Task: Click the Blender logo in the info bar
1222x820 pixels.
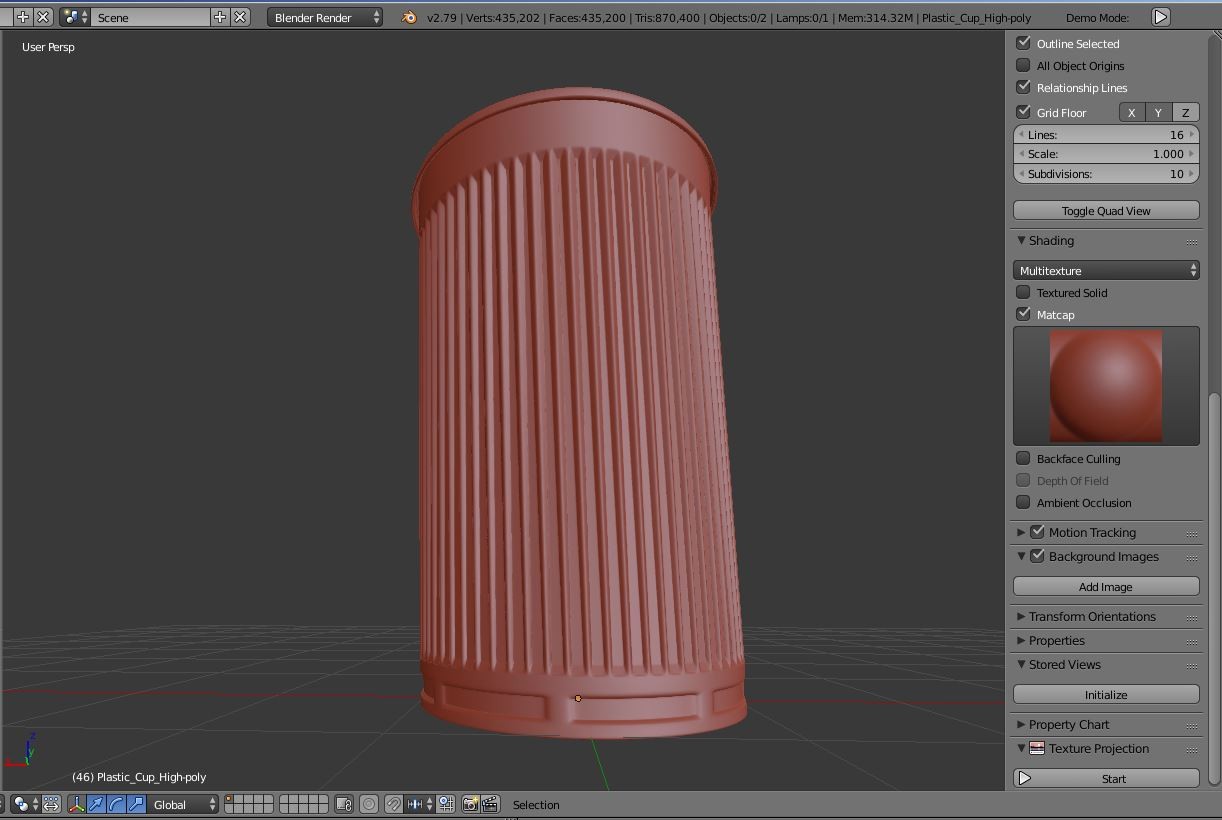Action: tap(407, 17)
